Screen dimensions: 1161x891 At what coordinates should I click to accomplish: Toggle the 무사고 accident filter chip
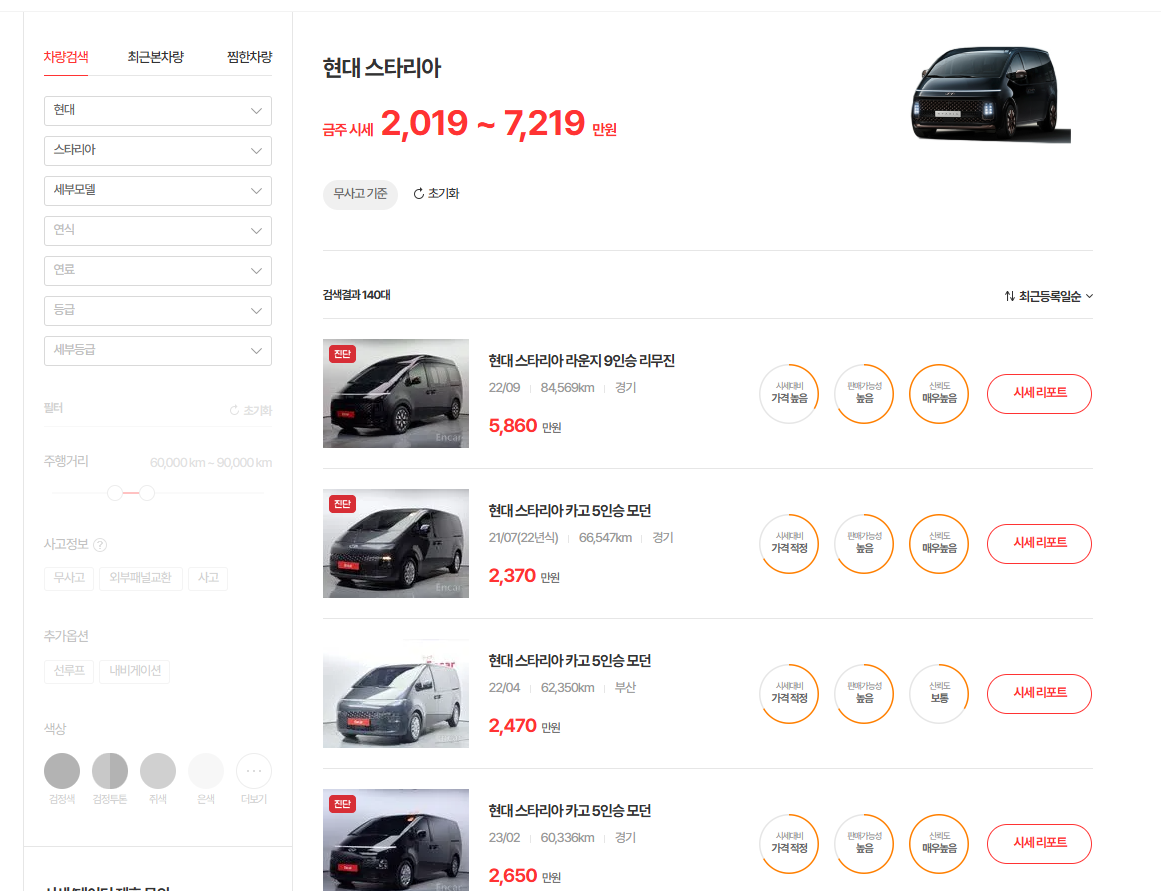pyautogui.click(x=69, y=578)
